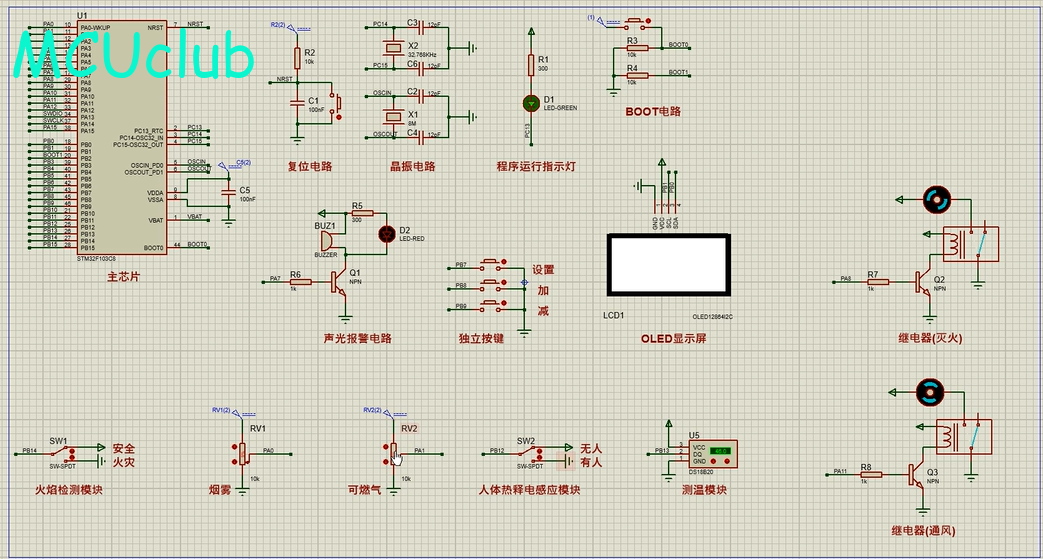The height and width of the screenshot is (559, 1043).
Task: Click the NRST reset push button
Action: (338, 104)
